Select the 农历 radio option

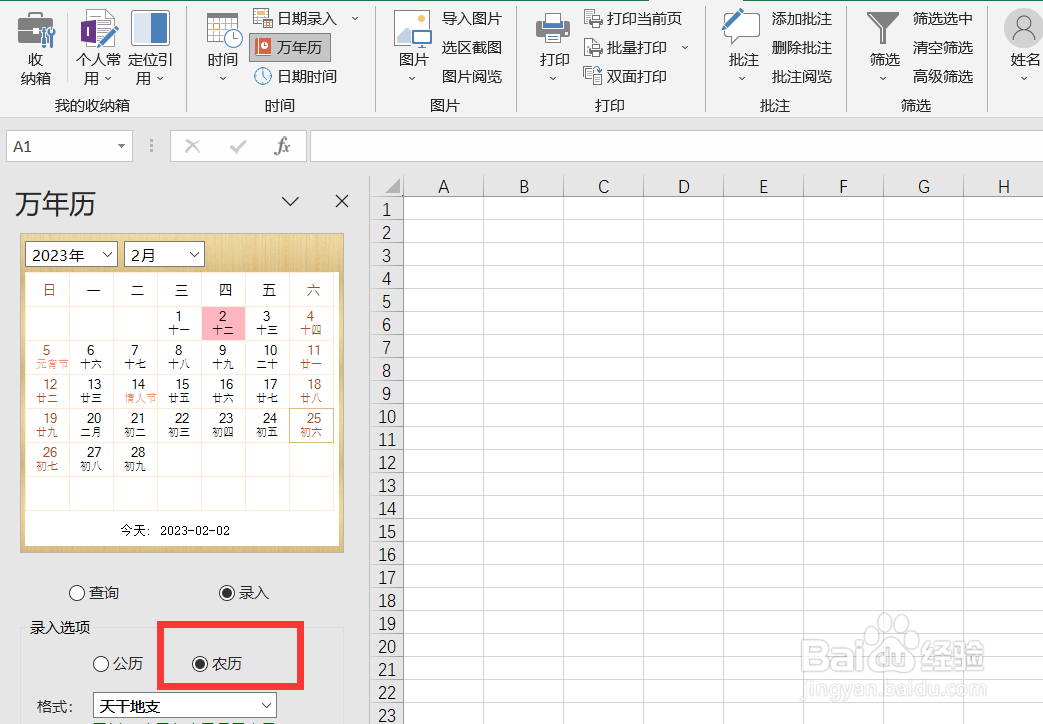click(x=200, y=663)
